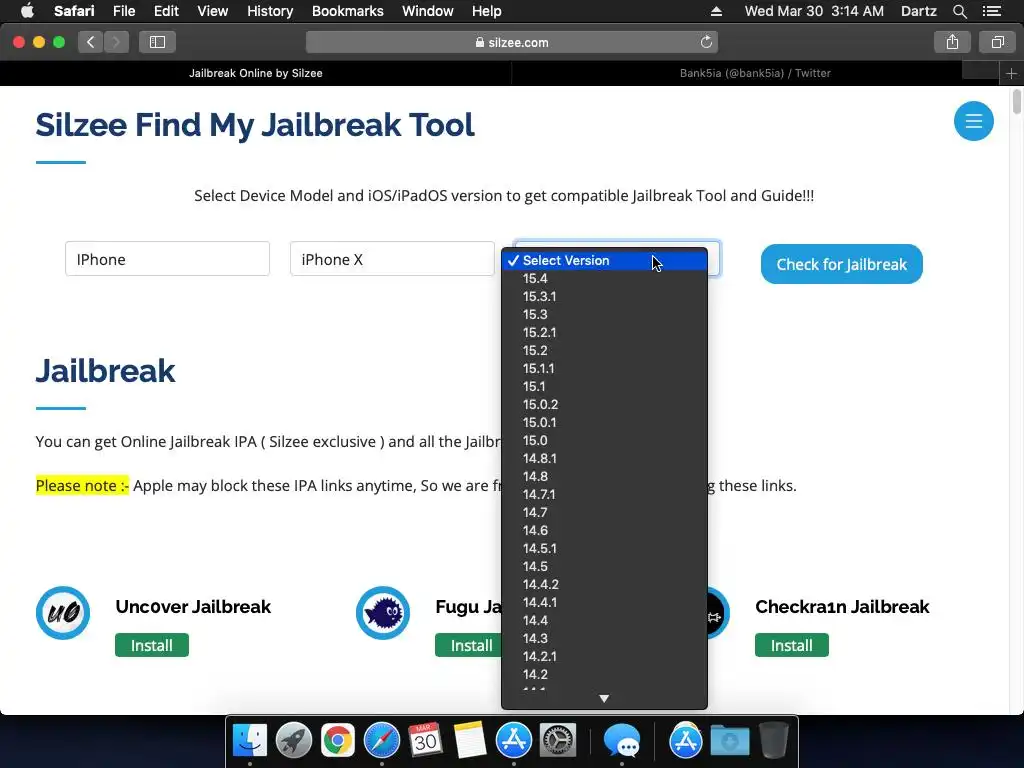This screenshot has height=768, width=1024.
Task: Select version 15.4 from the list
Action: [604, 278]
